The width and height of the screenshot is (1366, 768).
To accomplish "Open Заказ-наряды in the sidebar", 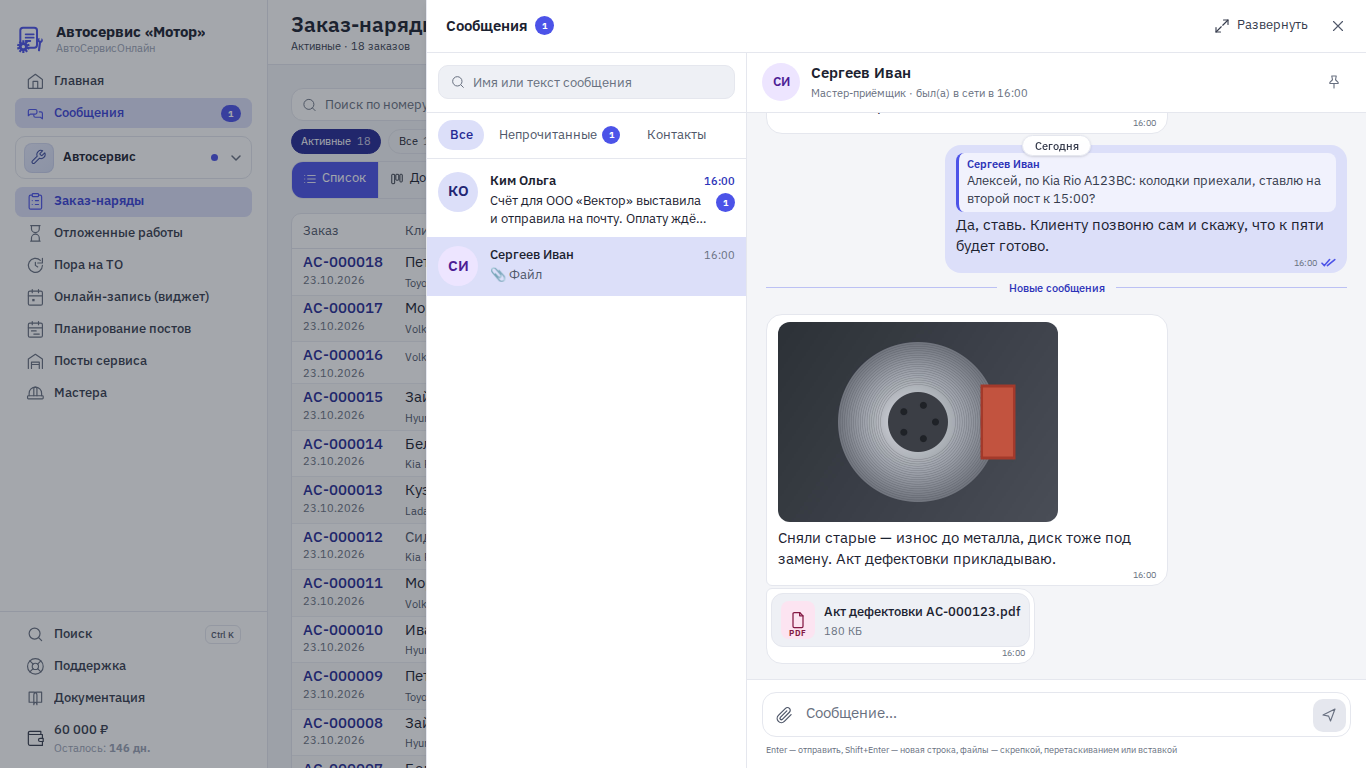I will point(133,201).
